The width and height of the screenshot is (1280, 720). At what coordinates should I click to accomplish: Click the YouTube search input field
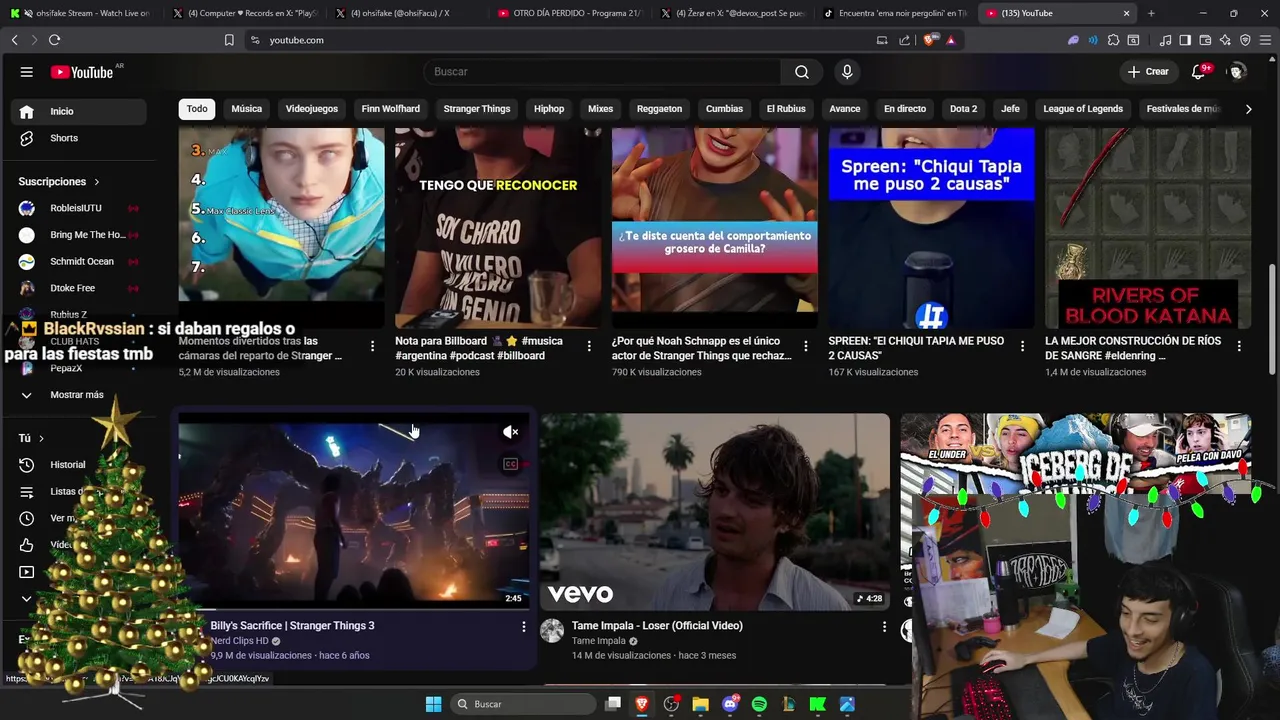click(603, 72)
